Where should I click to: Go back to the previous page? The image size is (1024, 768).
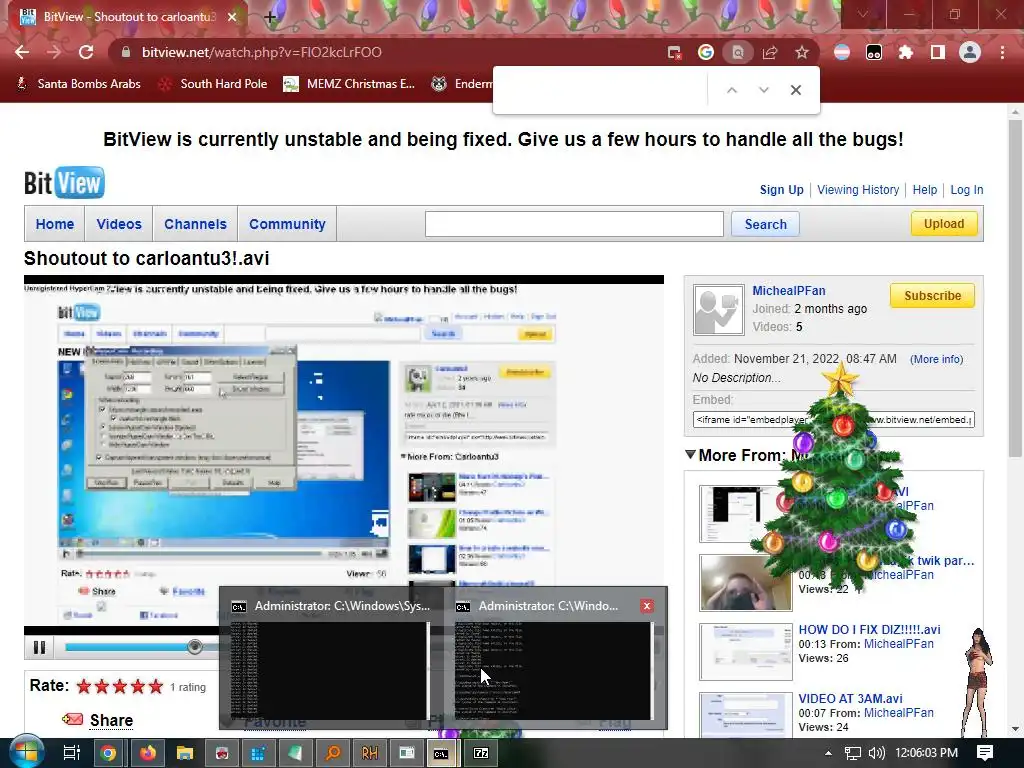(x=22, y=52)
